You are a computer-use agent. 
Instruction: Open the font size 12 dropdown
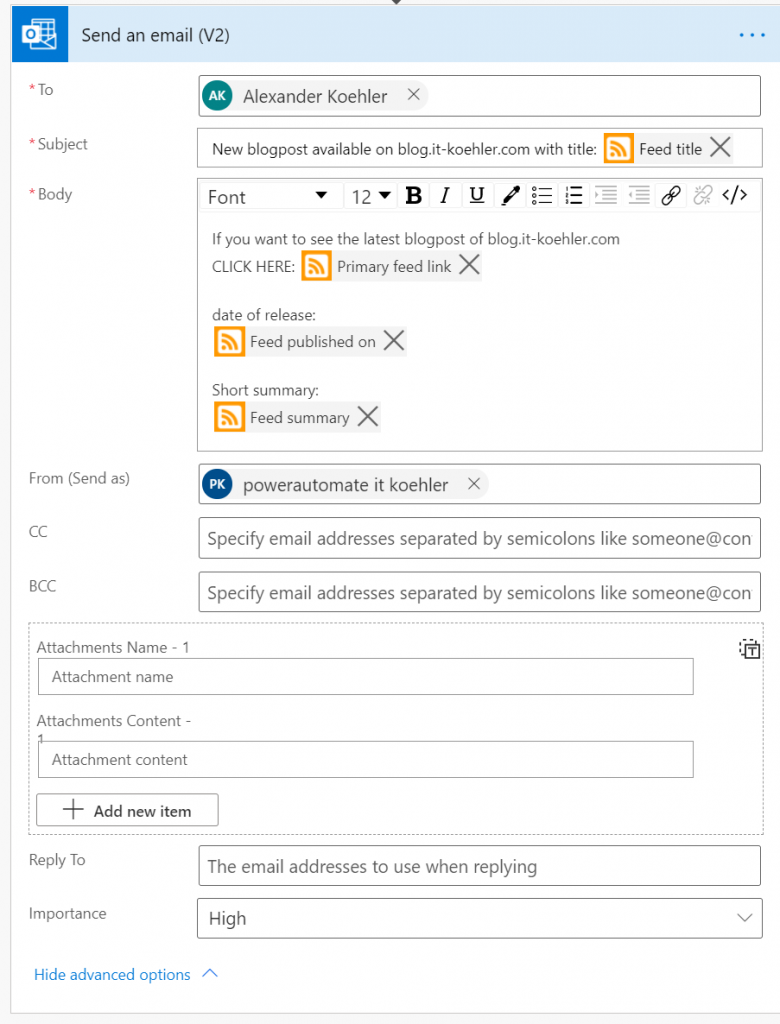(x=370, y=196)
